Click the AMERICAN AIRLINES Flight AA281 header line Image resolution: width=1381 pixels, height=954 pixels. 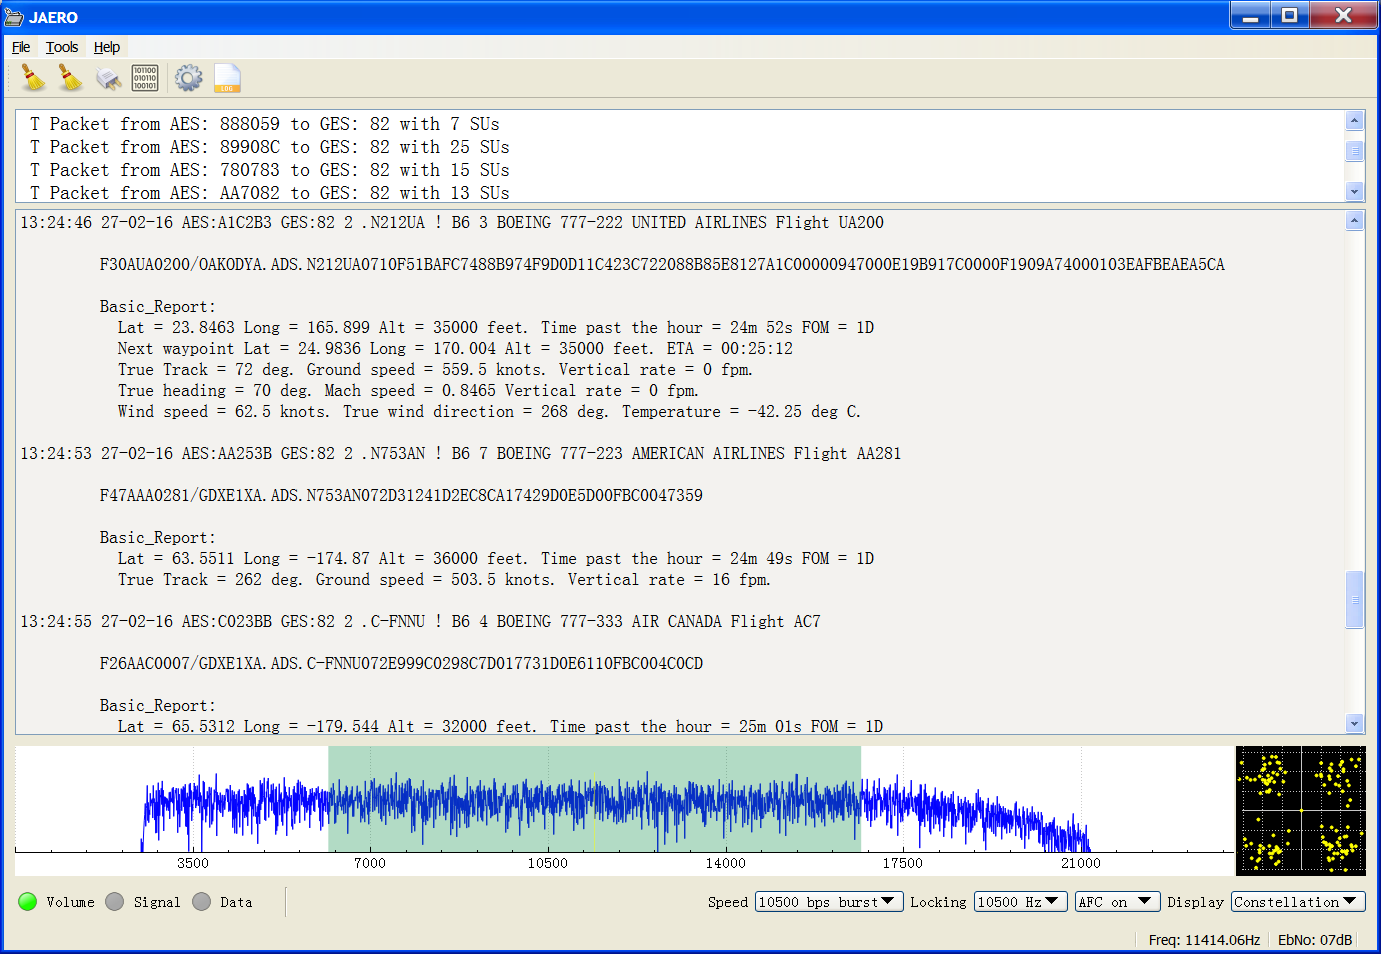[460, 453]
